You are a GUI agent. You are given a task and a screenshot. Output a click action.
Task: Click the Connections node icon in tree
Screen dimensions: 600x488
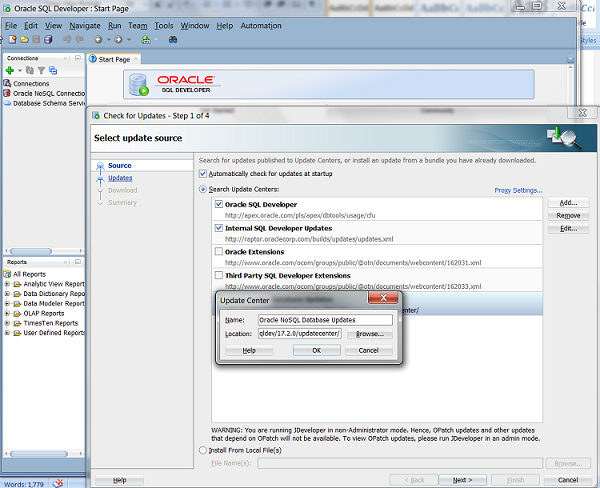[7, 83]
